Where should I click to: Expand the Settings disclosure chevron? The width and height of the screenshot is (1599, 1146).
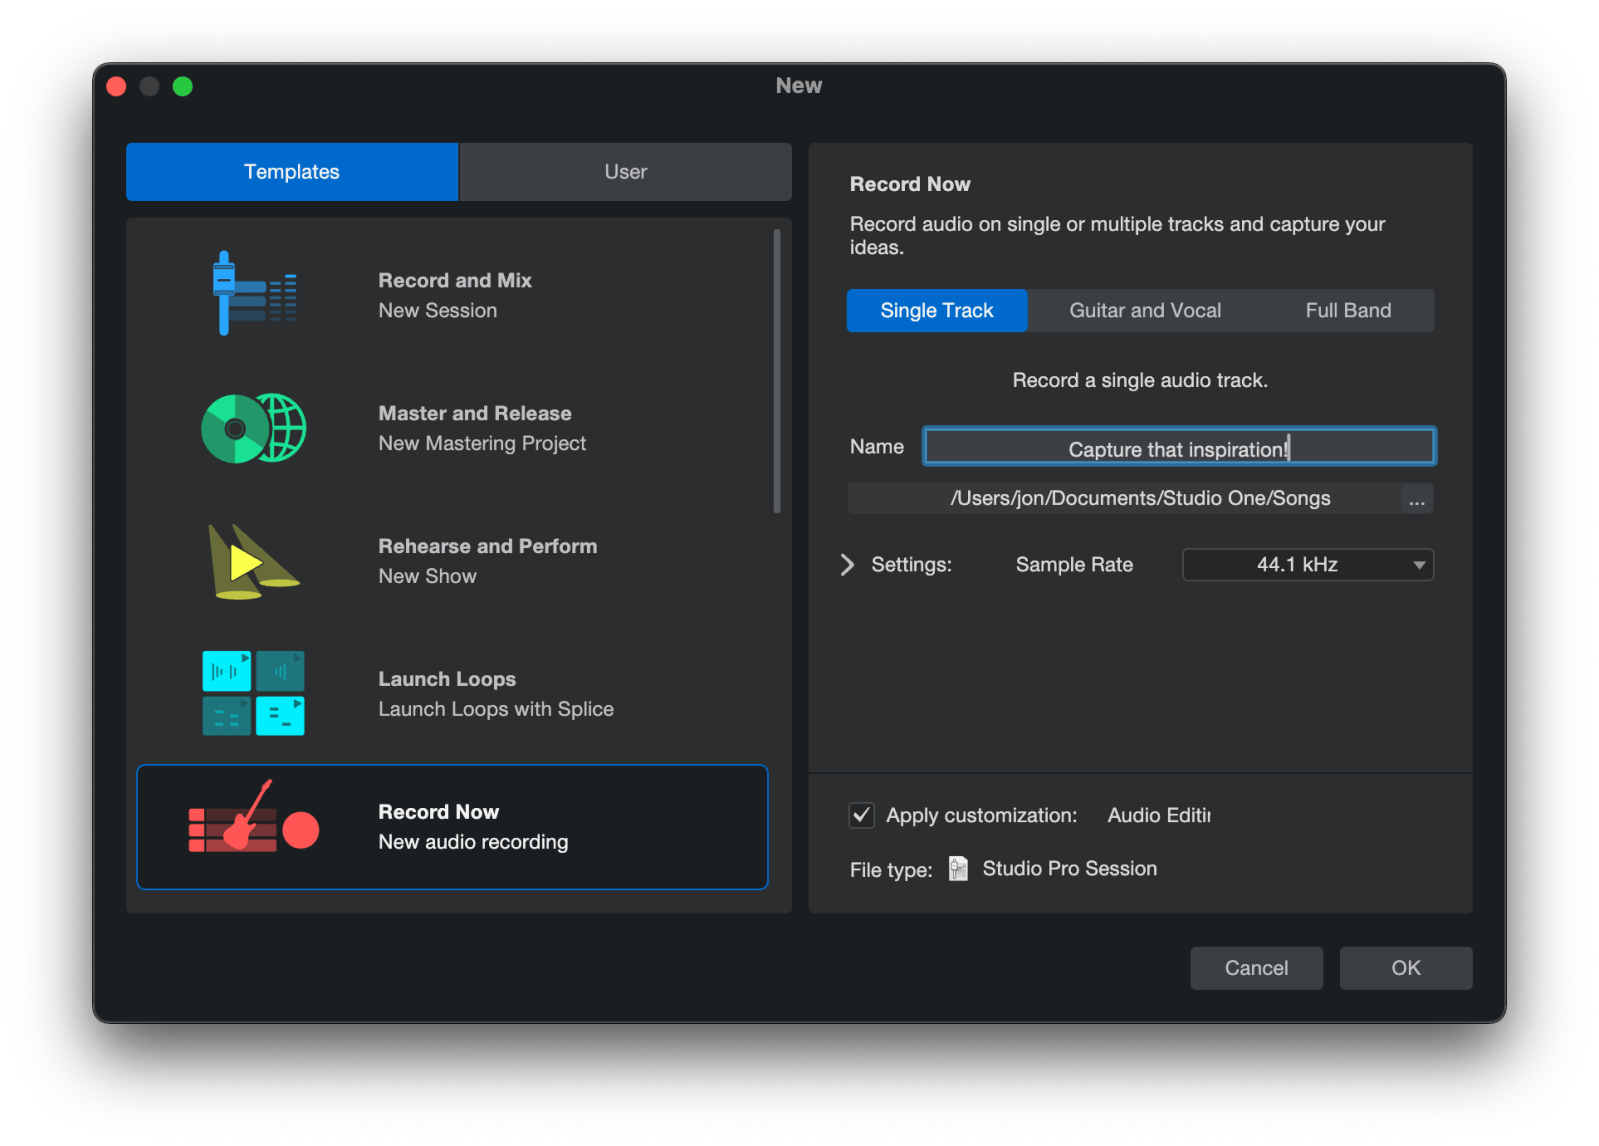tap(847, 565)
